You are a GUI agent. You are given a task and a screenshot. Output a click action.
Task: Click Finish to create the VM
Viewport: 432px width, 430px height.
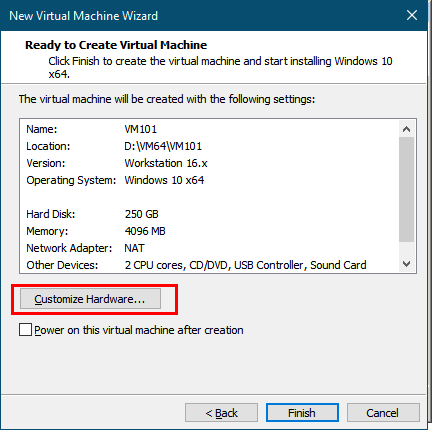point(302,413)
